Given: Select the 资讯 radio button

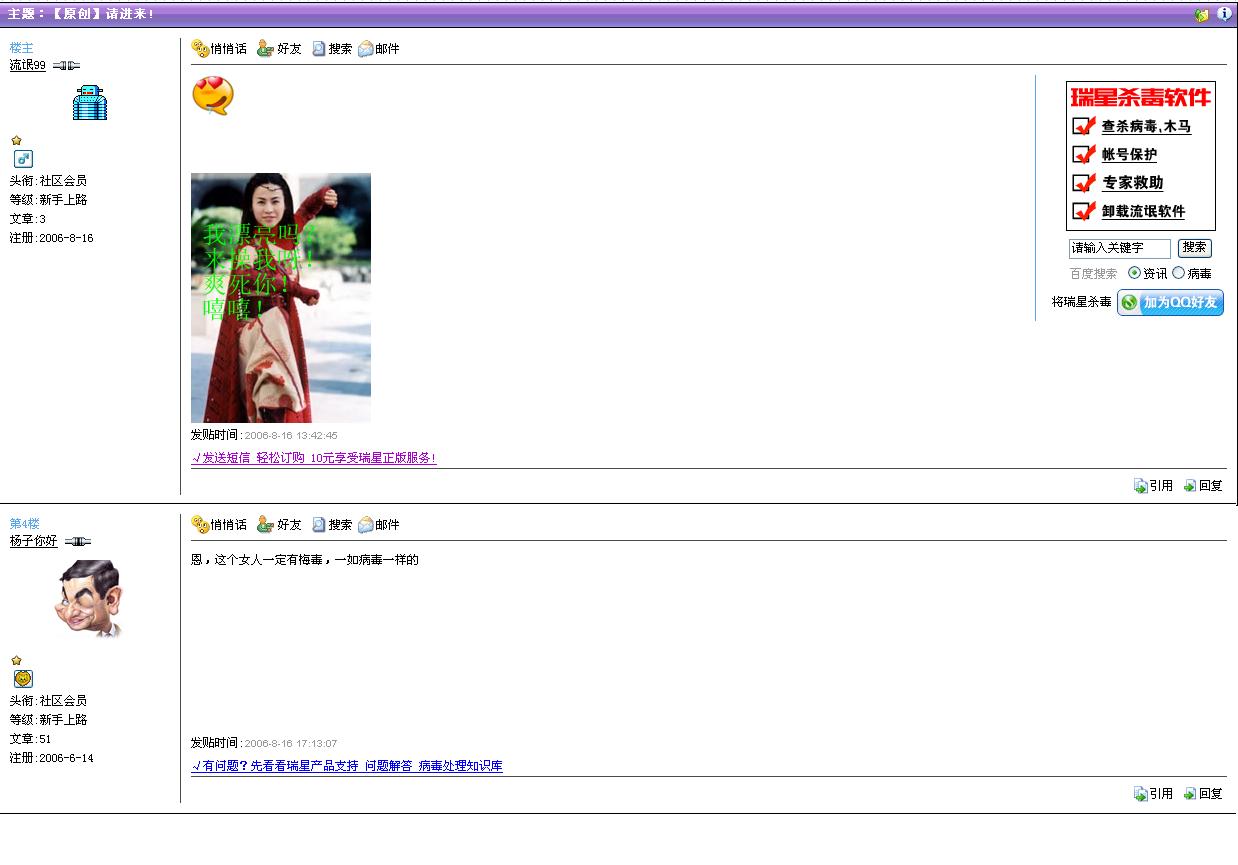Looking at the screenshot, I should click(x=1134, y=273).
